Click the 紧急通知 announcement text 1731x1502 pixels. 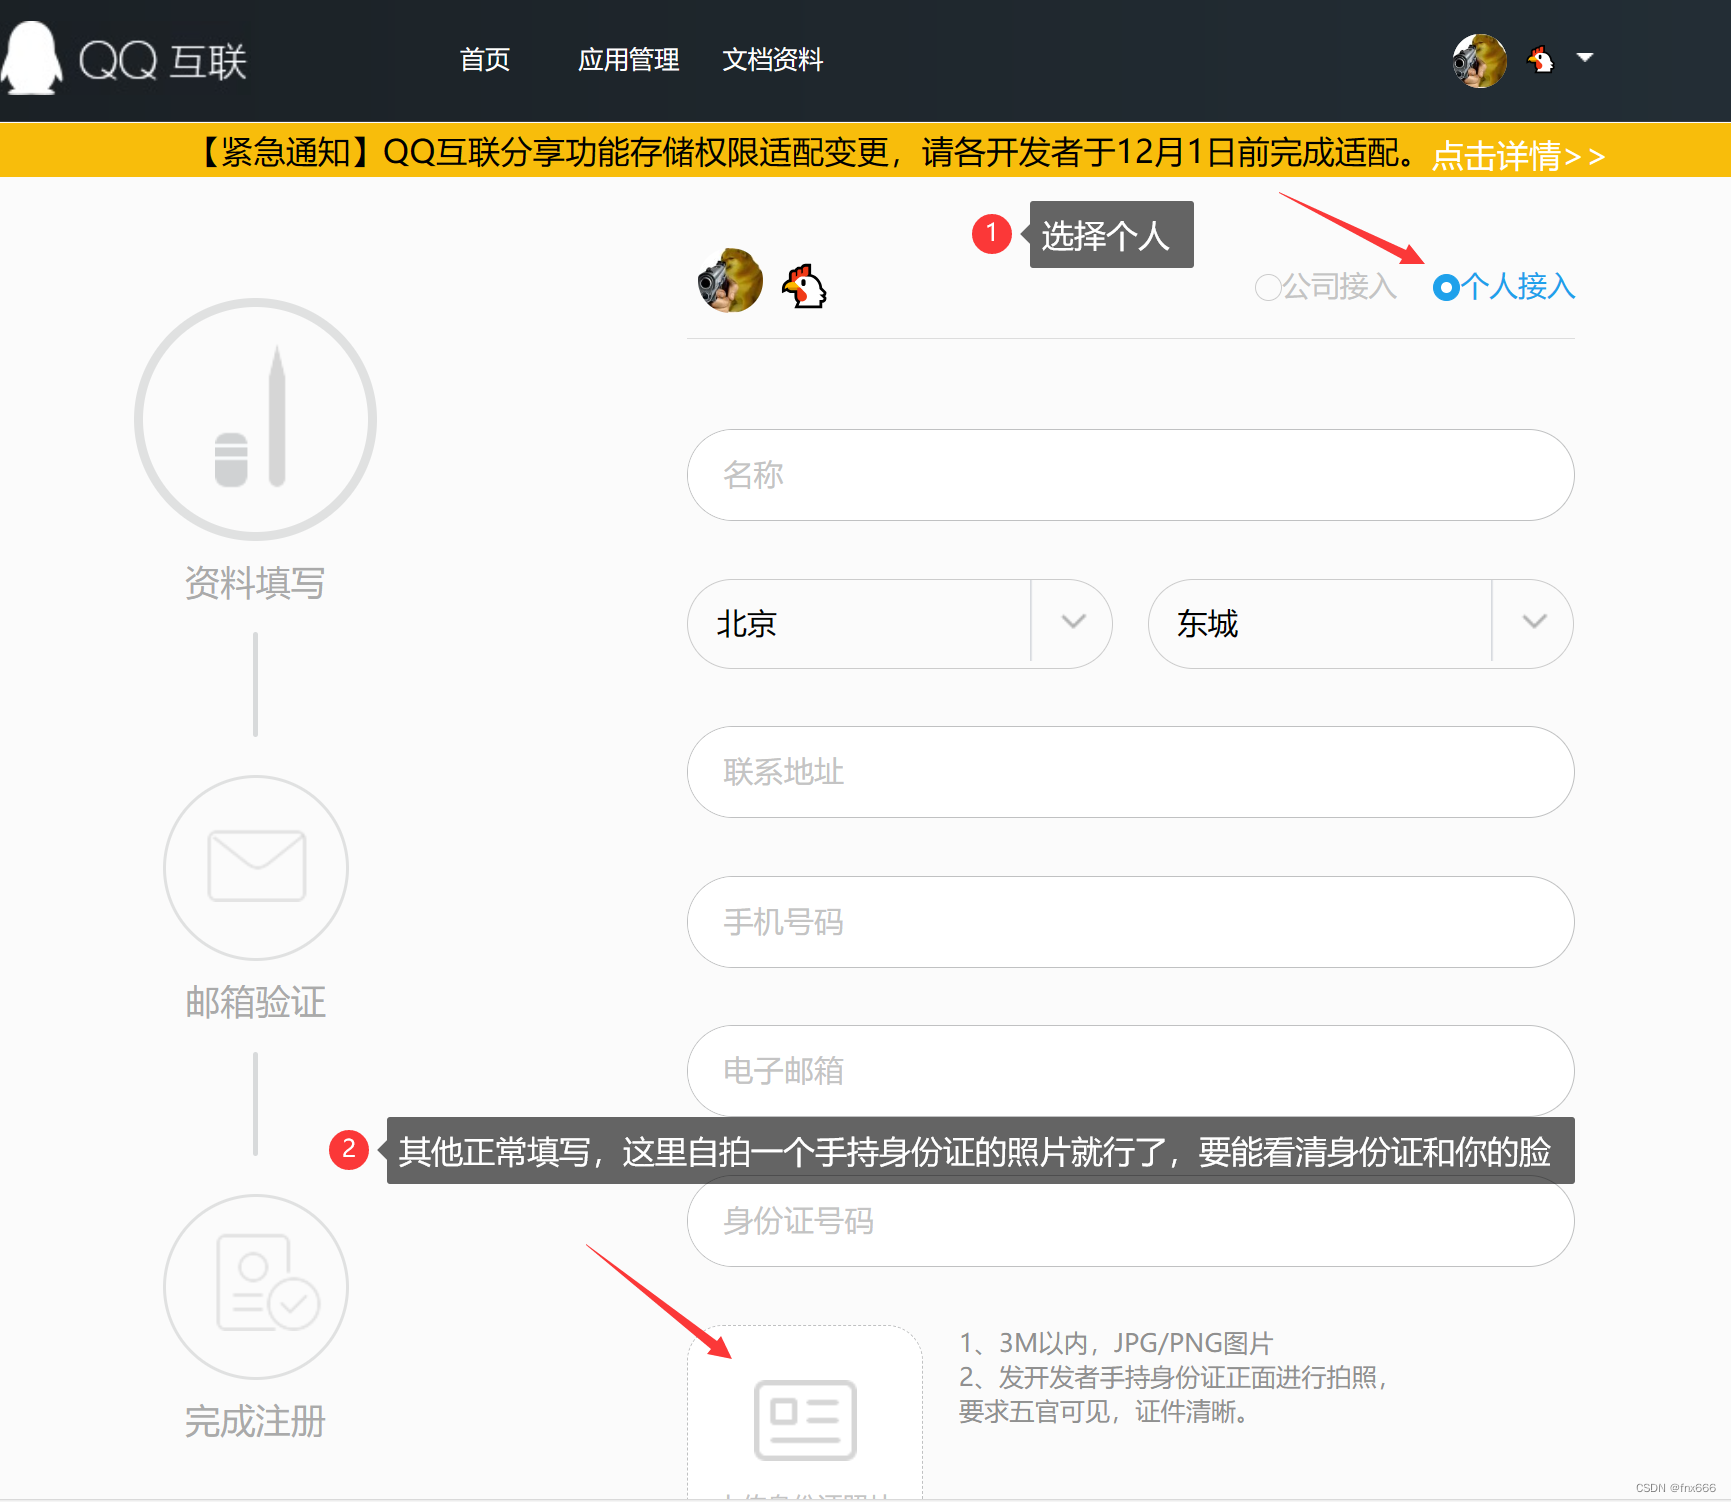tap(803, 152)
